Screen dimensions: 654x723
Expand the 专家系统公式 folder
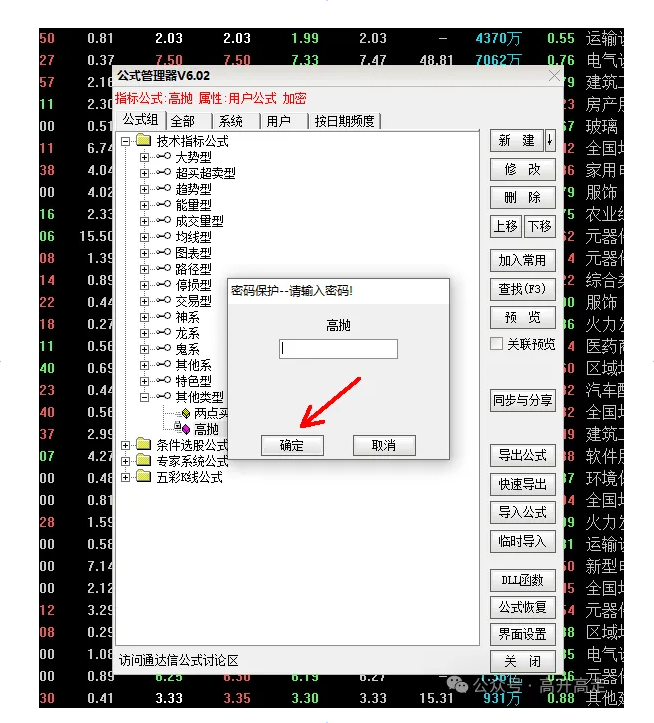click(x=125, y=461)
